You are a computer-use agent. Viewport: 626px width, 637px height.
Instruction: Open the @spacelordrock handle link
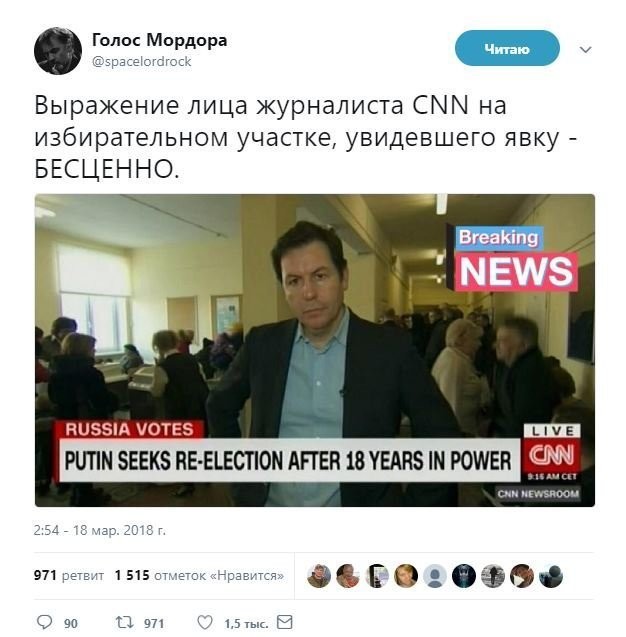(x=141, y=62)
